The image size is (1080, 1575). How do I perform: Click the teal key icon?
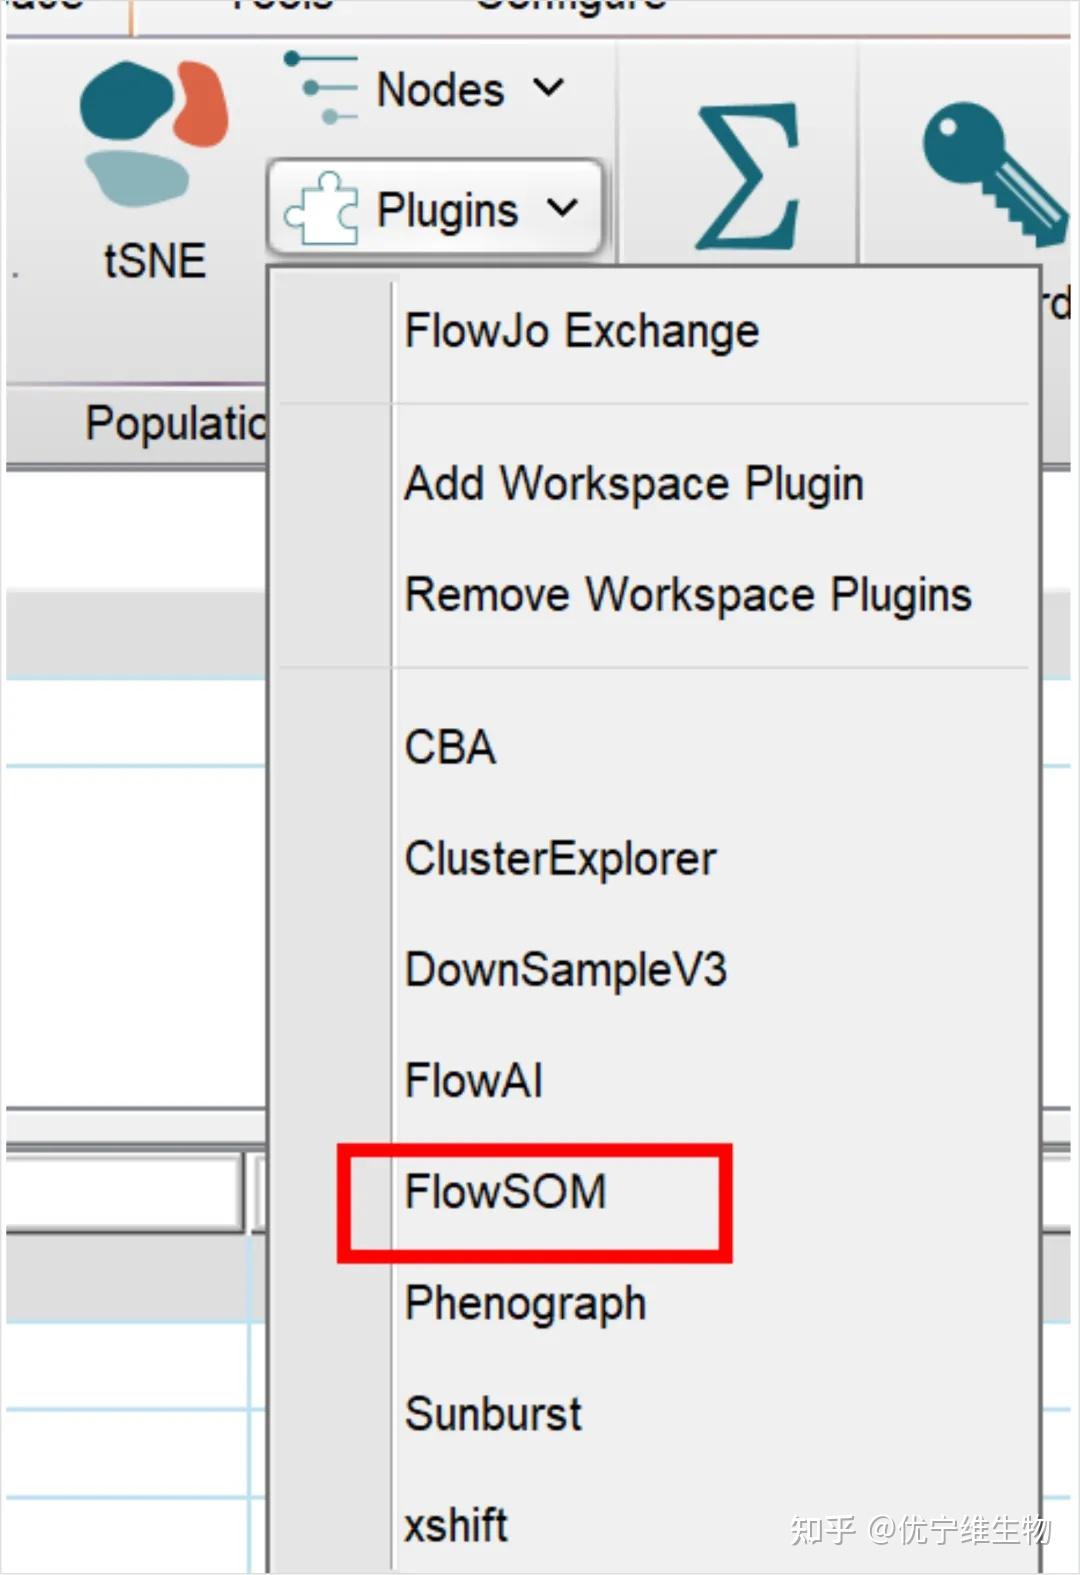pyautogui.click(x=990, y=172)
